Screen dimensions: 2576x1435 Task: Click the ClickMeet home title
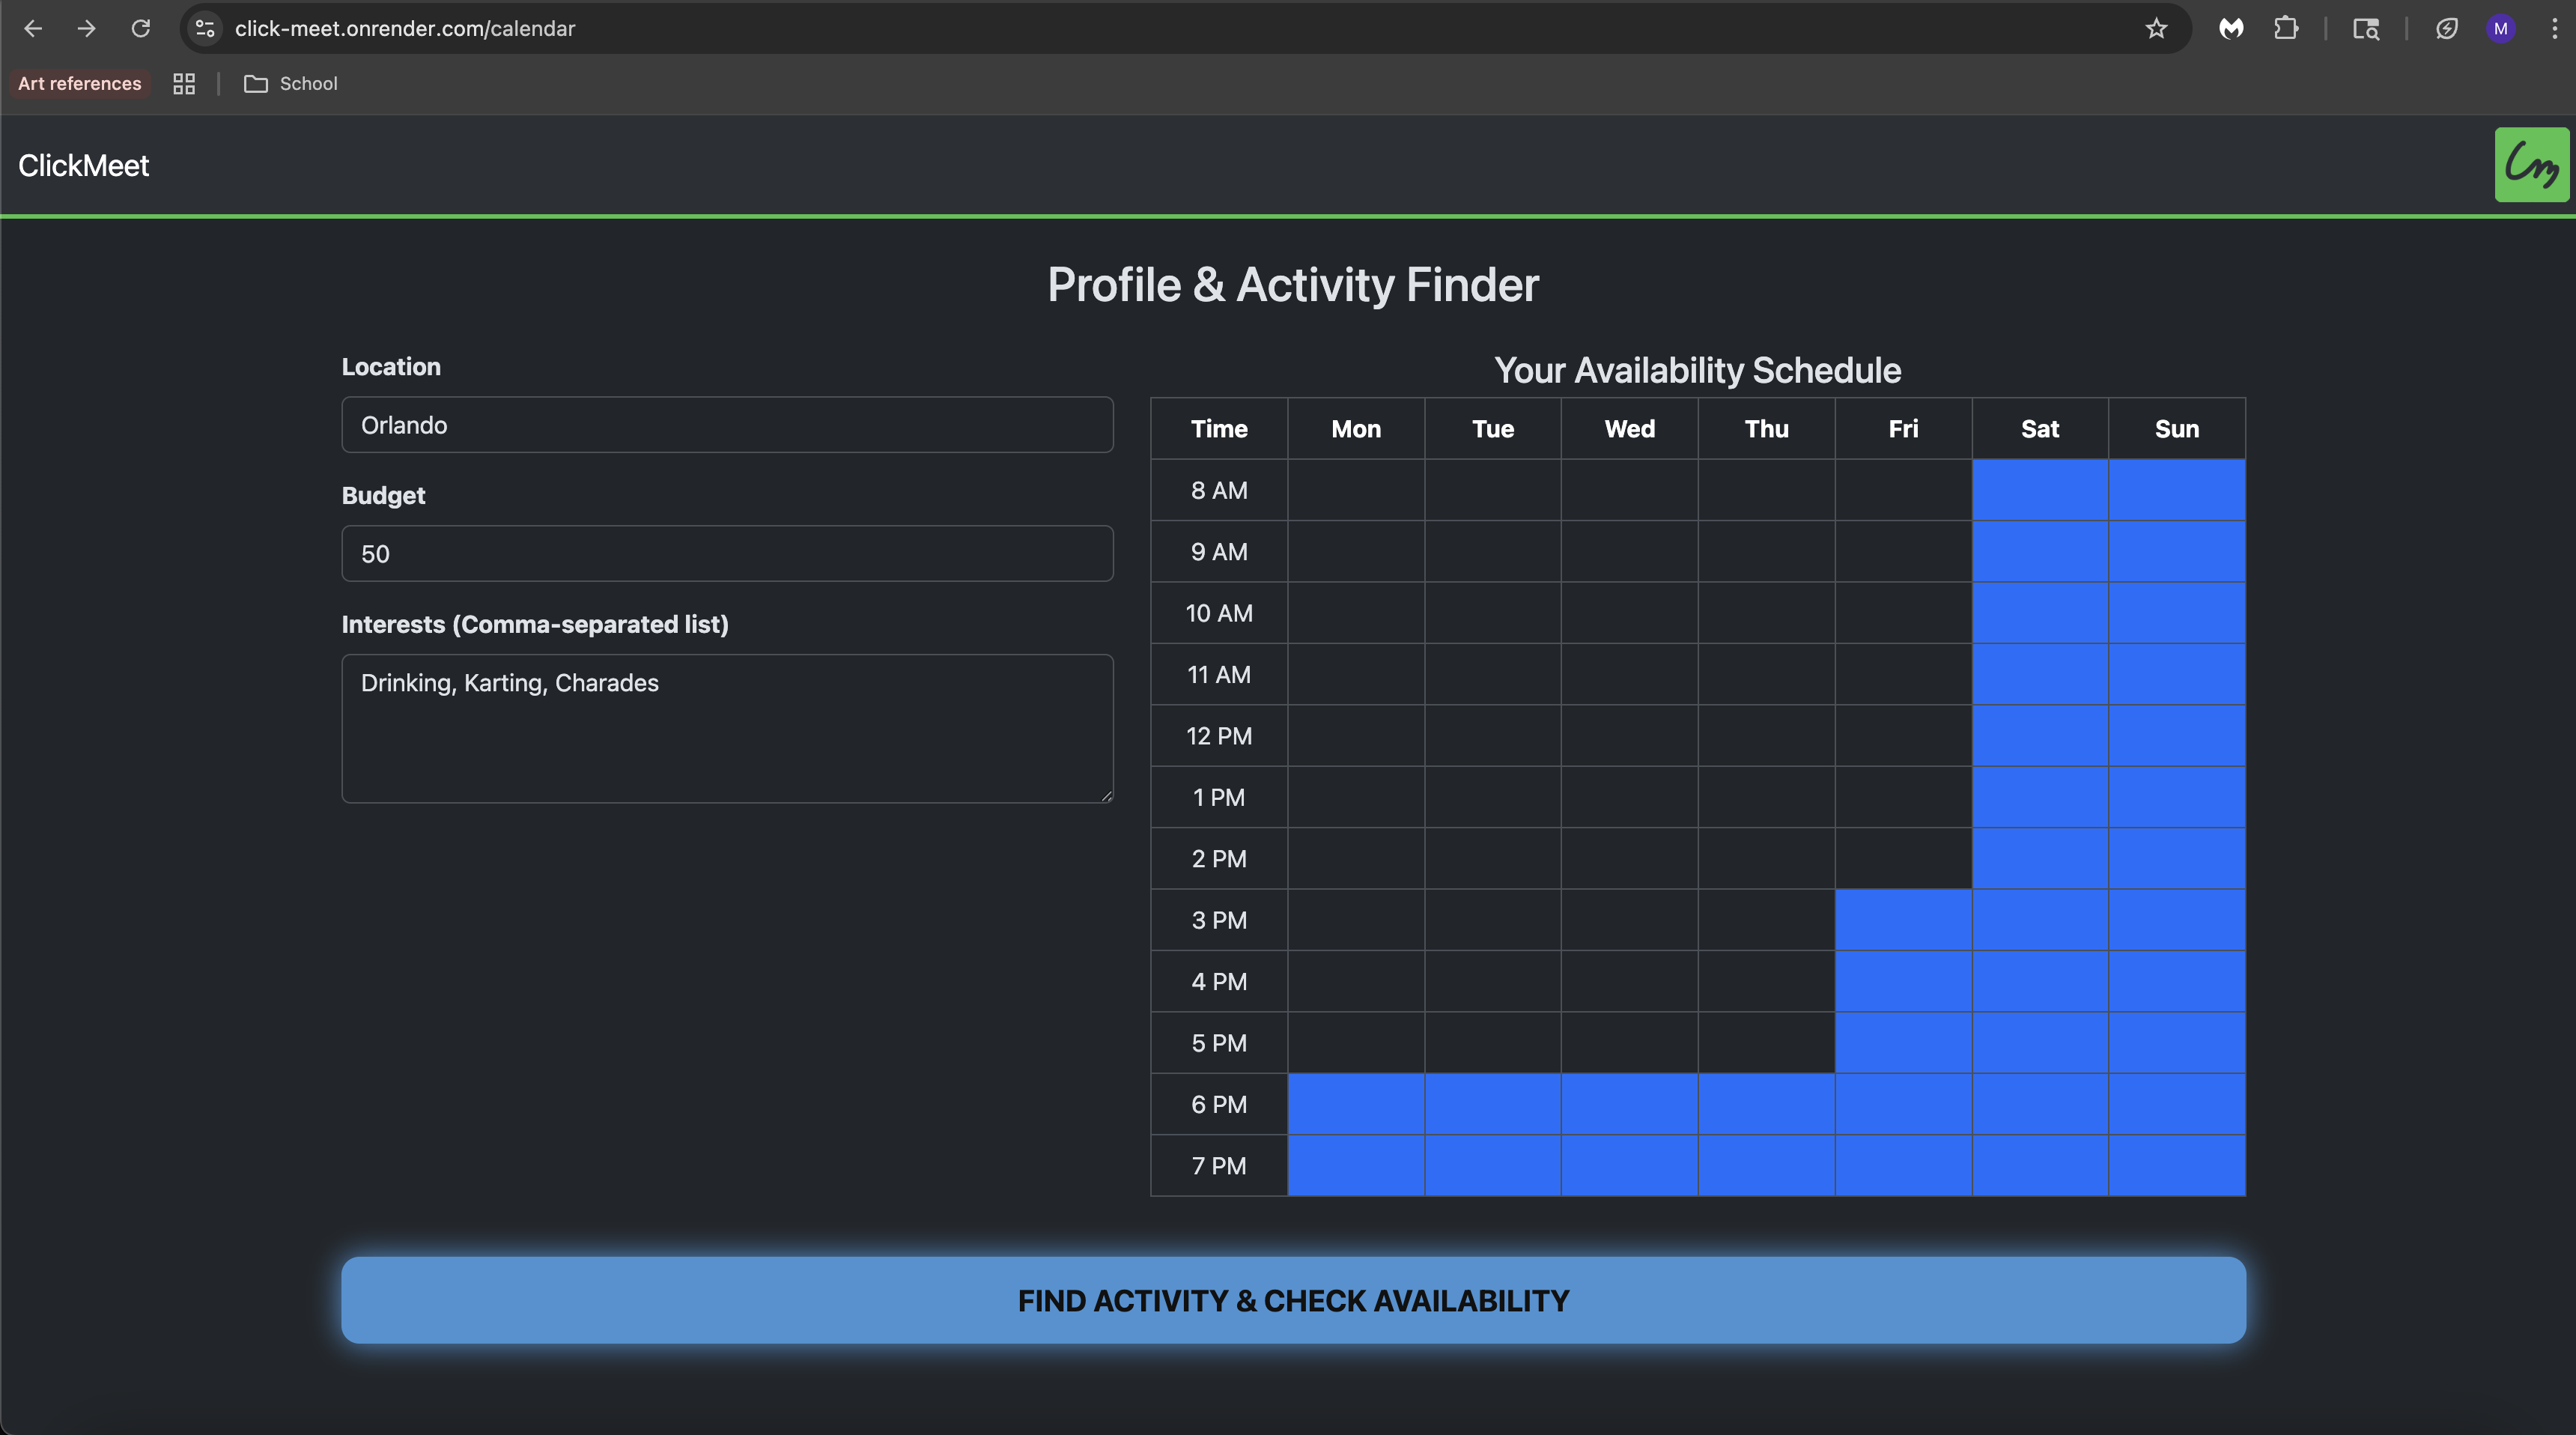pos(84,166)
